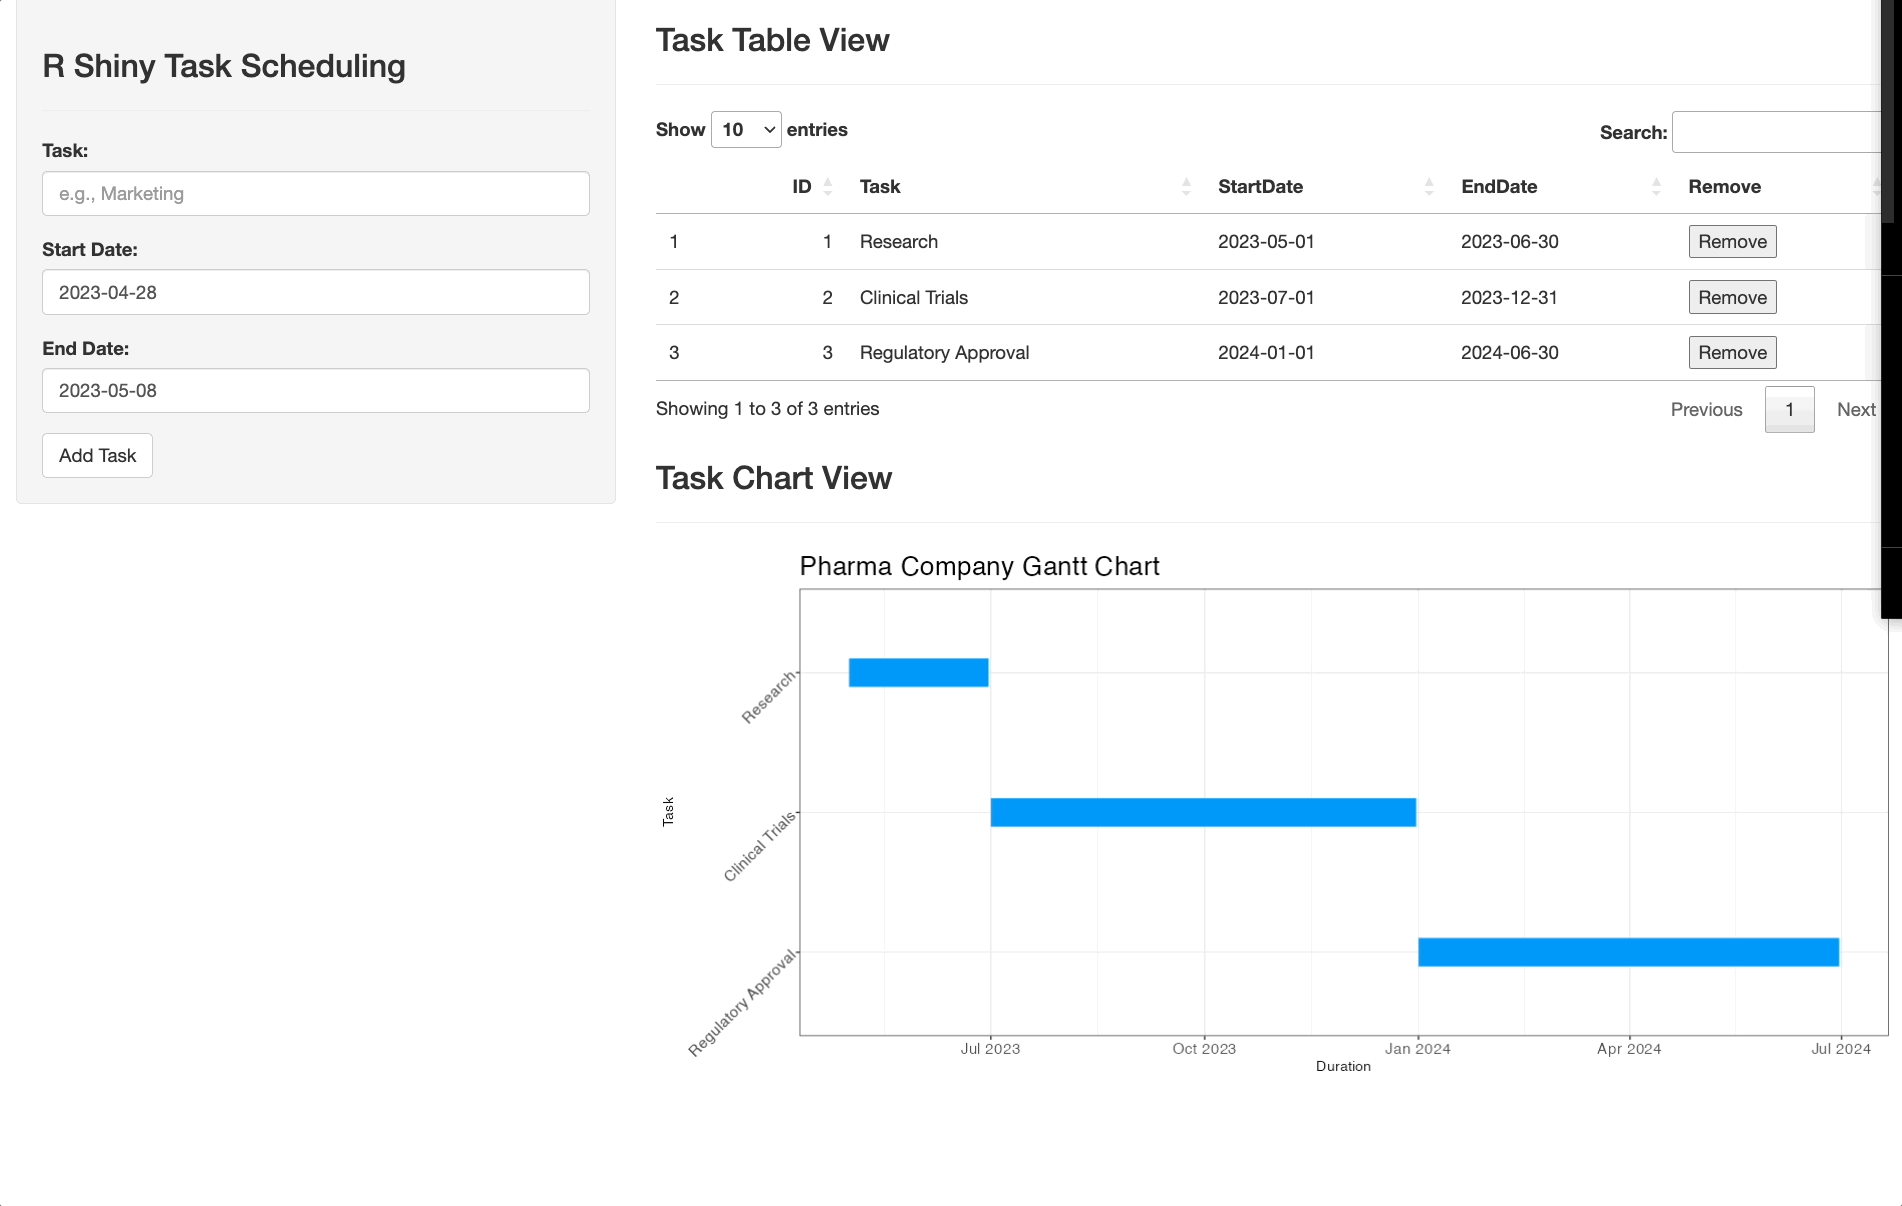Edit the End Date value
Viewport: 1902px width, 1206px height.
tap(315, 390)
